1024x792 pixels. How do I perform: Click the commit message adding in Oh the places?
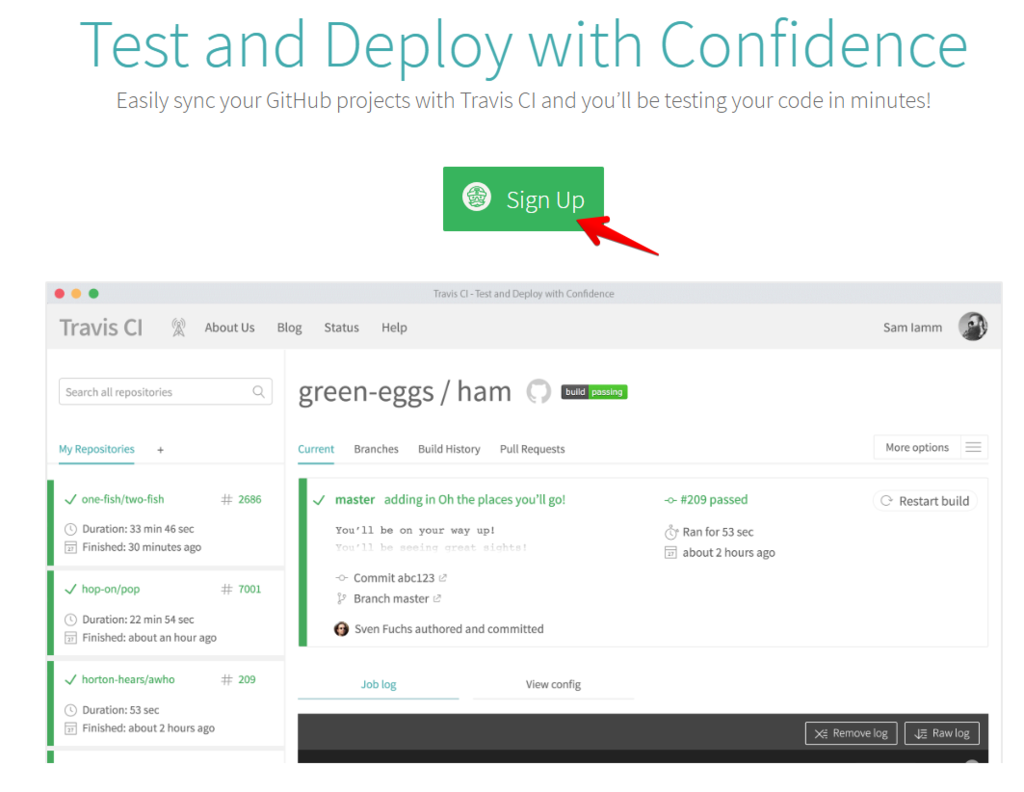[x=475, y=499]
